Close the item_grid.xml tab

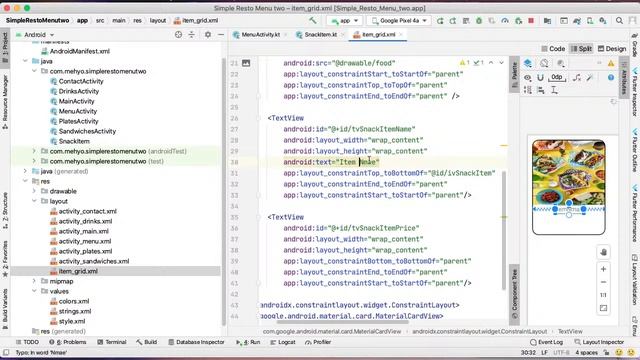click(x=401, y=35)
